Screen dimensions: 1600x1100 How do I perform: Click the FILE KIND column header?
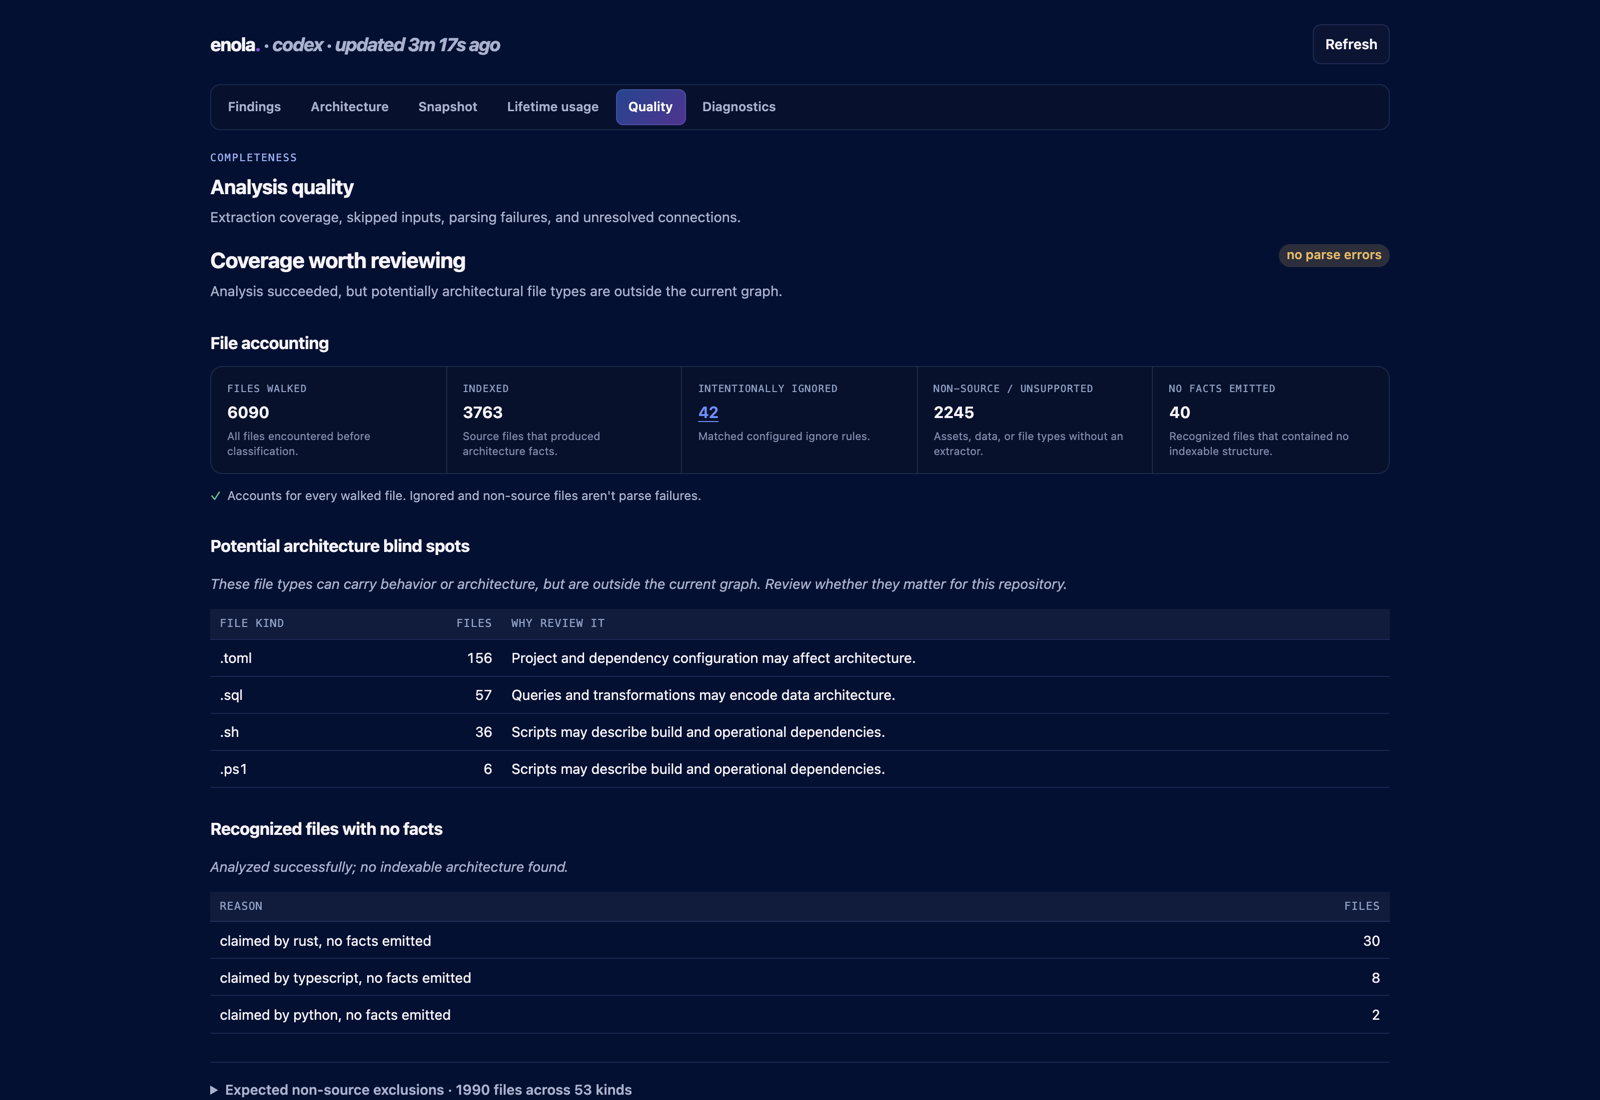coord(252,623)
